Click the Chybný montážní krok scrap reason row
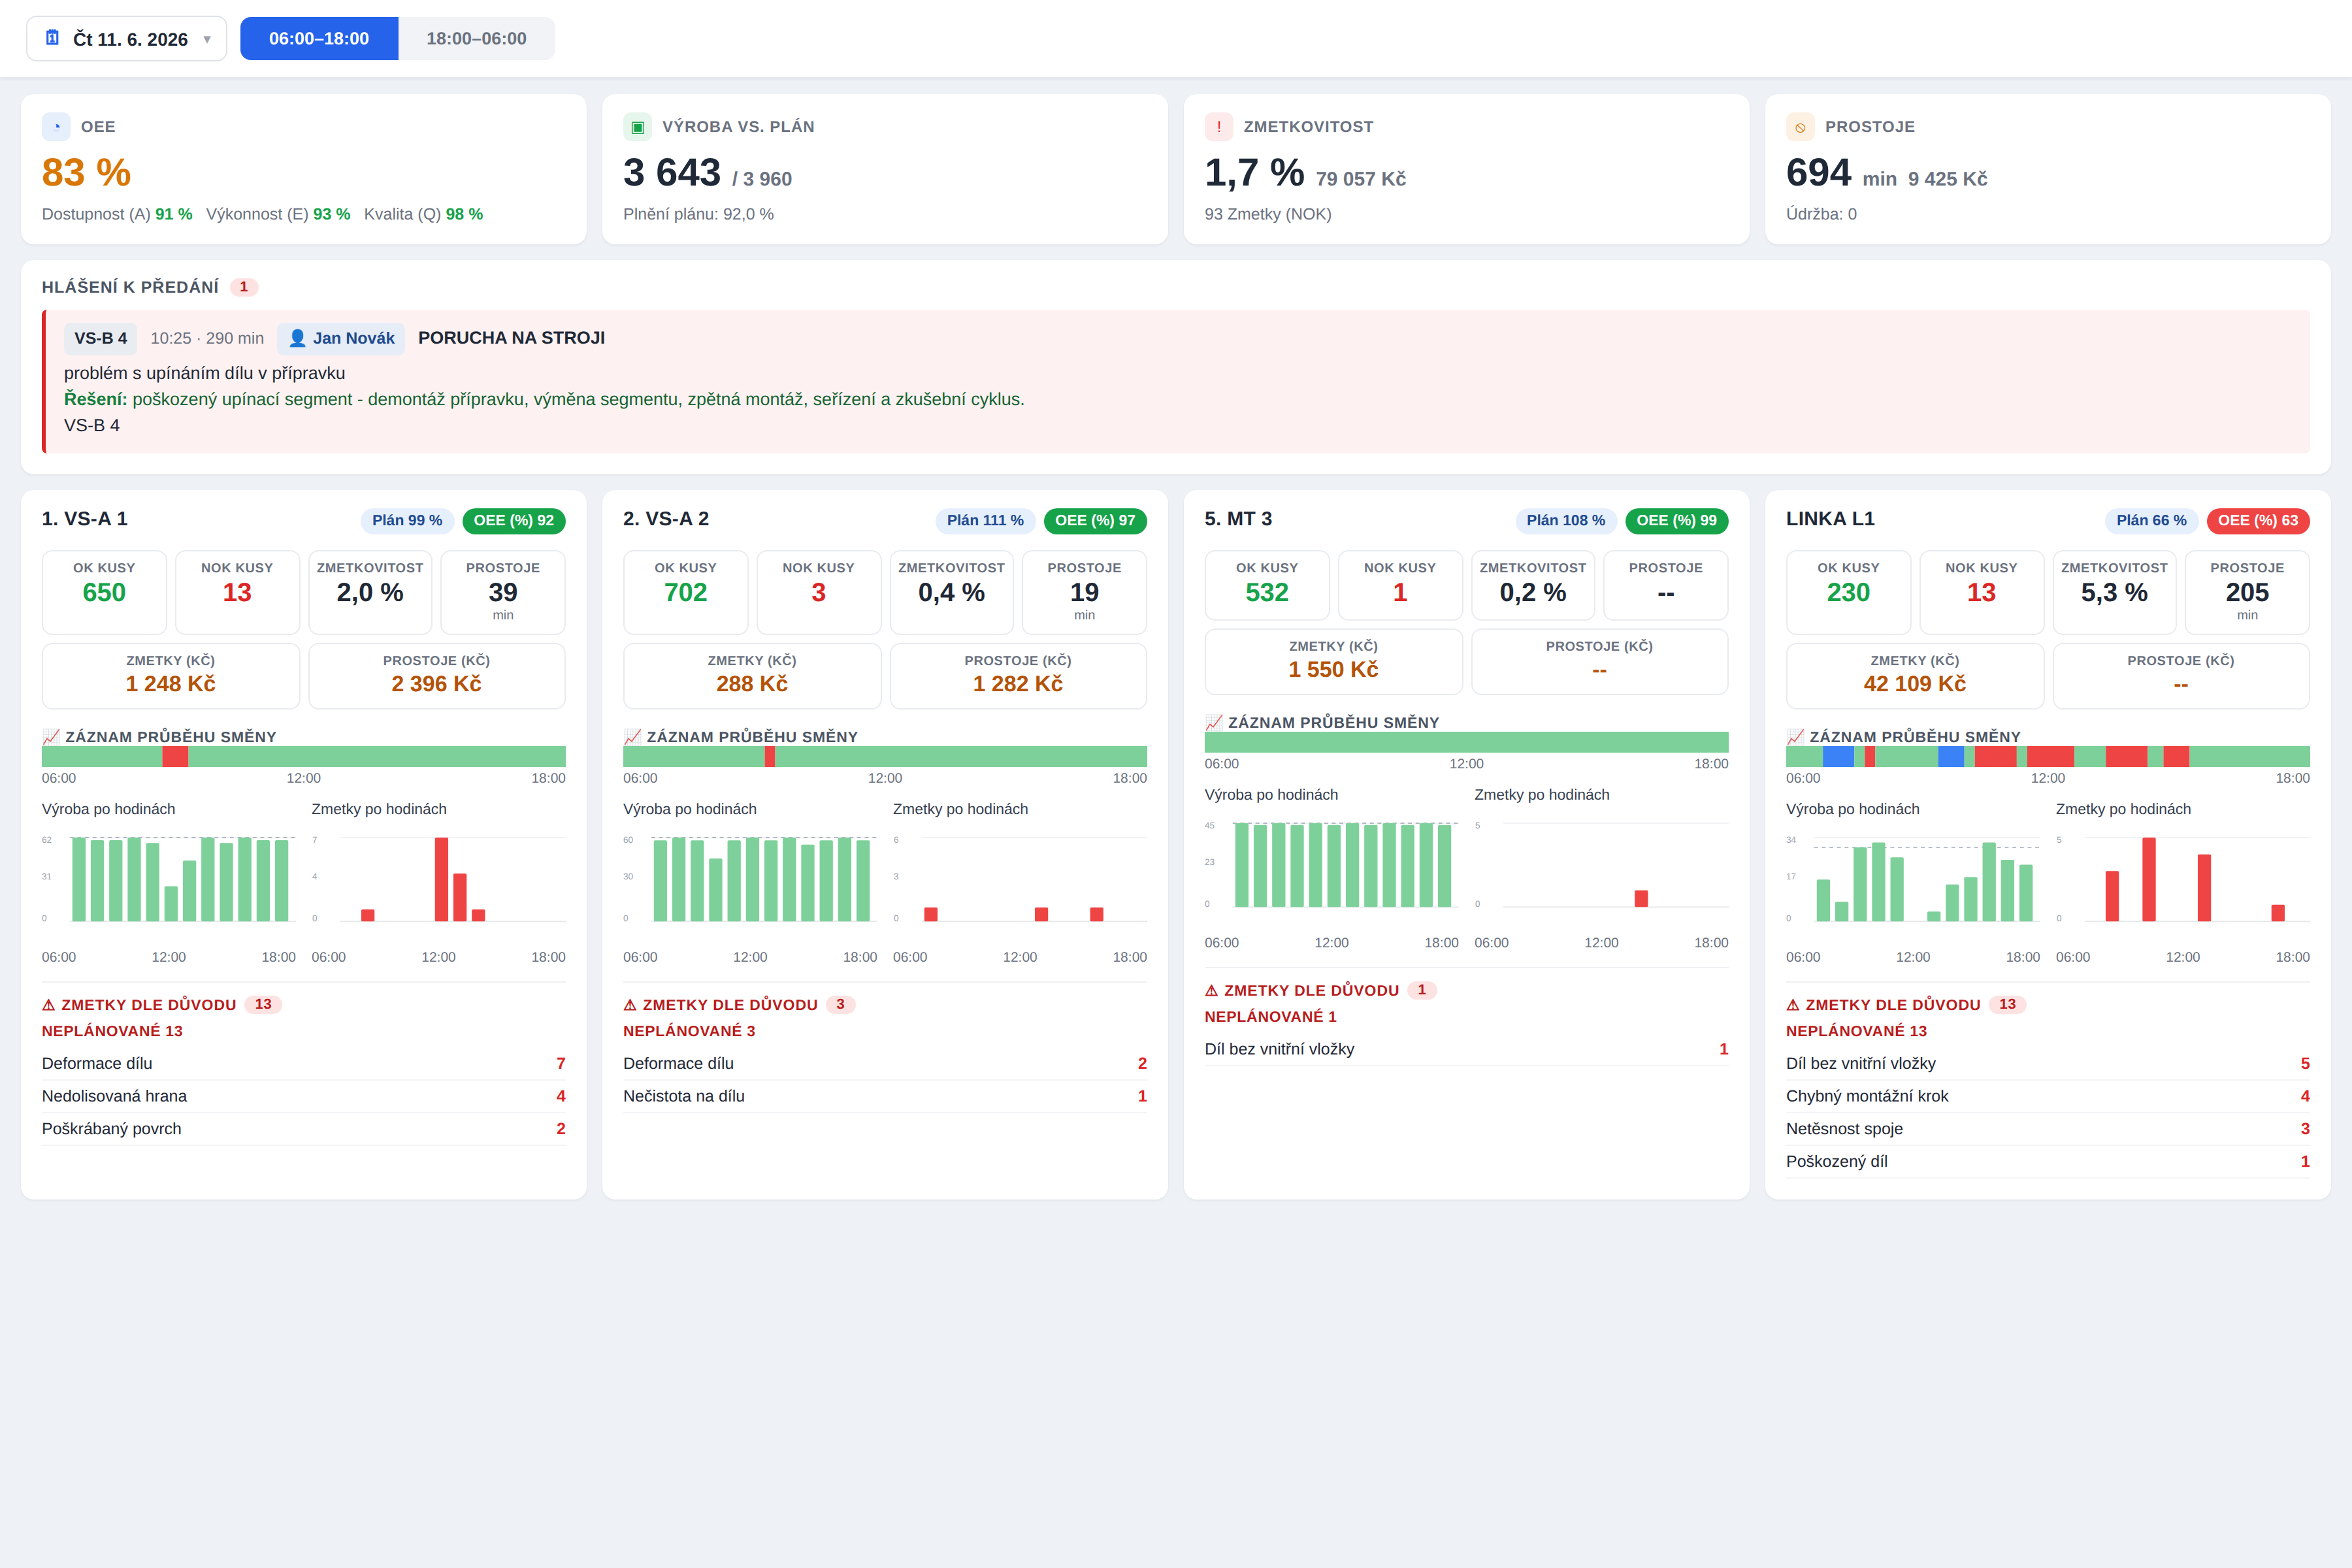 coord(2048,1097)
